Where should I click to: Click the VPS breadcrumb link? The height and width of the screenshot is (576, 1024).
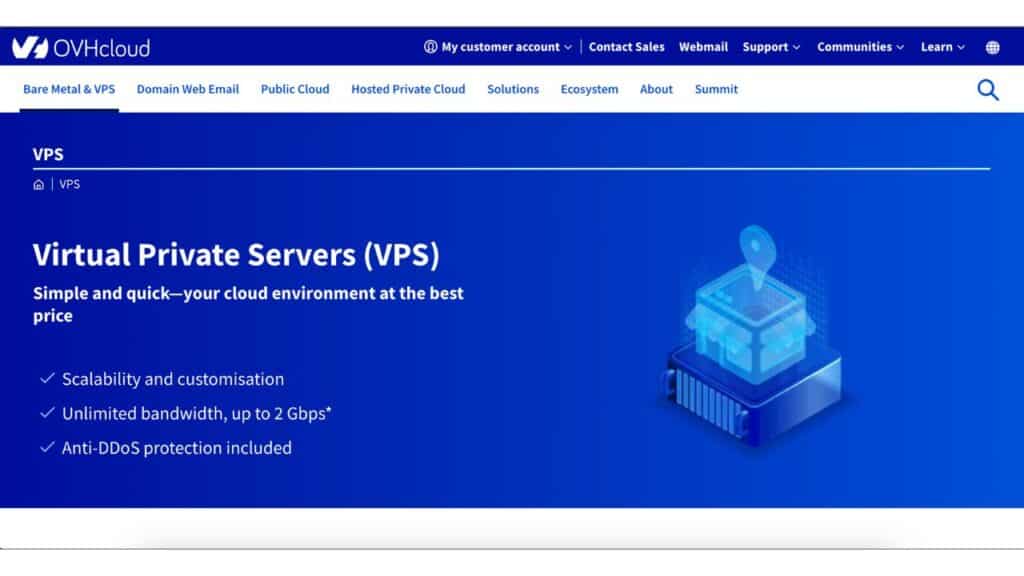pos(69,185)
